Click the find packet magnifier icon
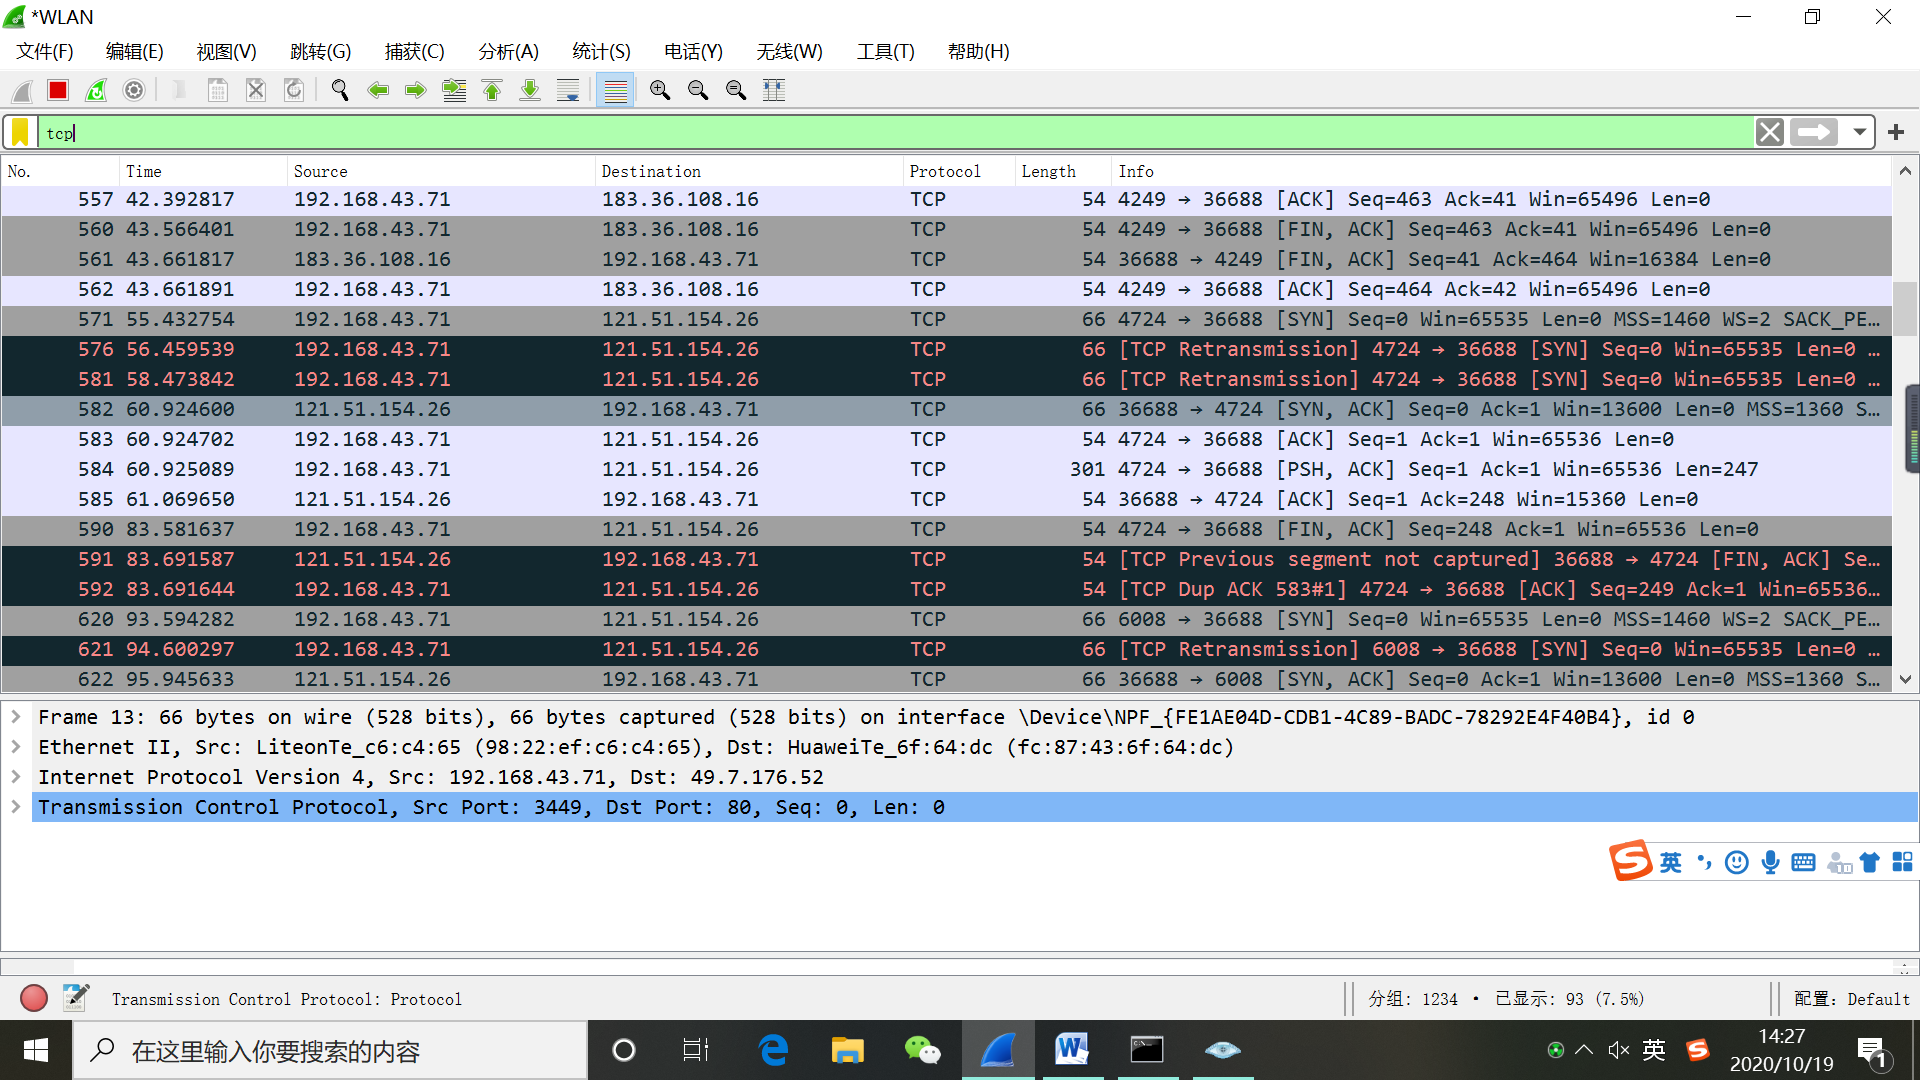The width and height of the screenshot is (1920, 1080). pos(340,91)
